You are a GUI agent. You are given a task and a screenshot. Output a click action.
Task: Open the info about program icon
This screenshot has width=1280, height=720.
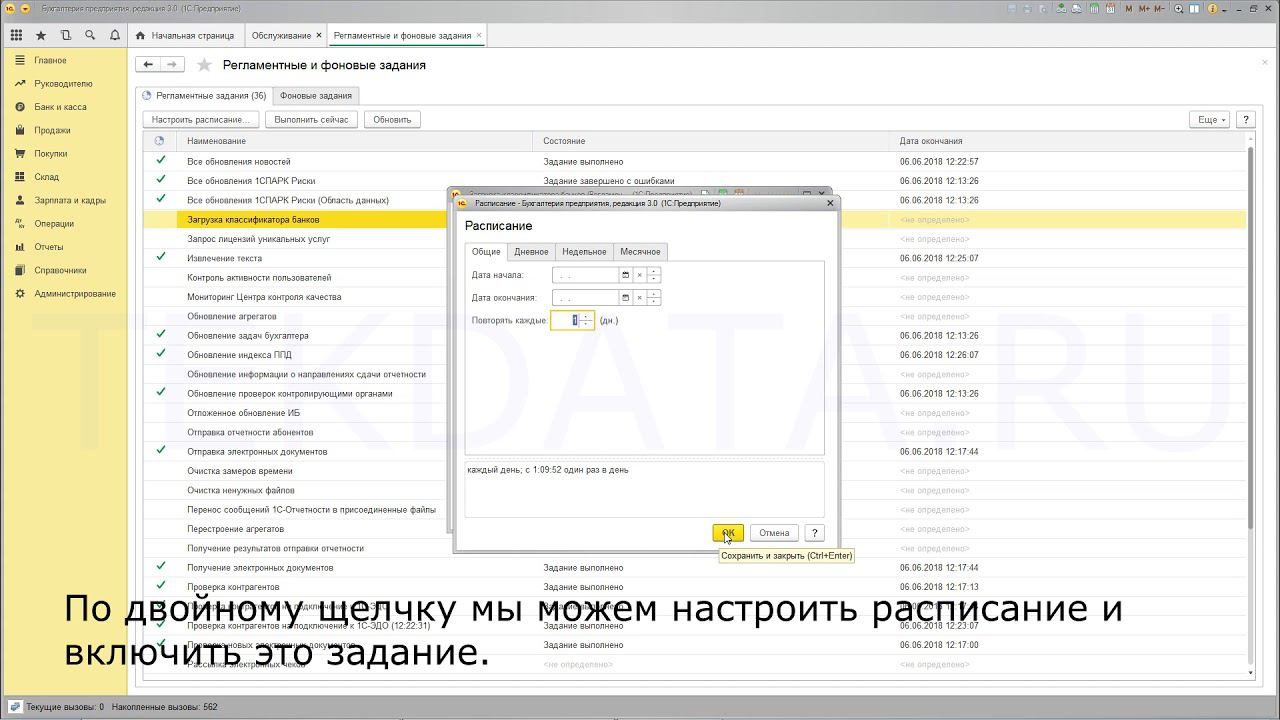pos(1213,8)
